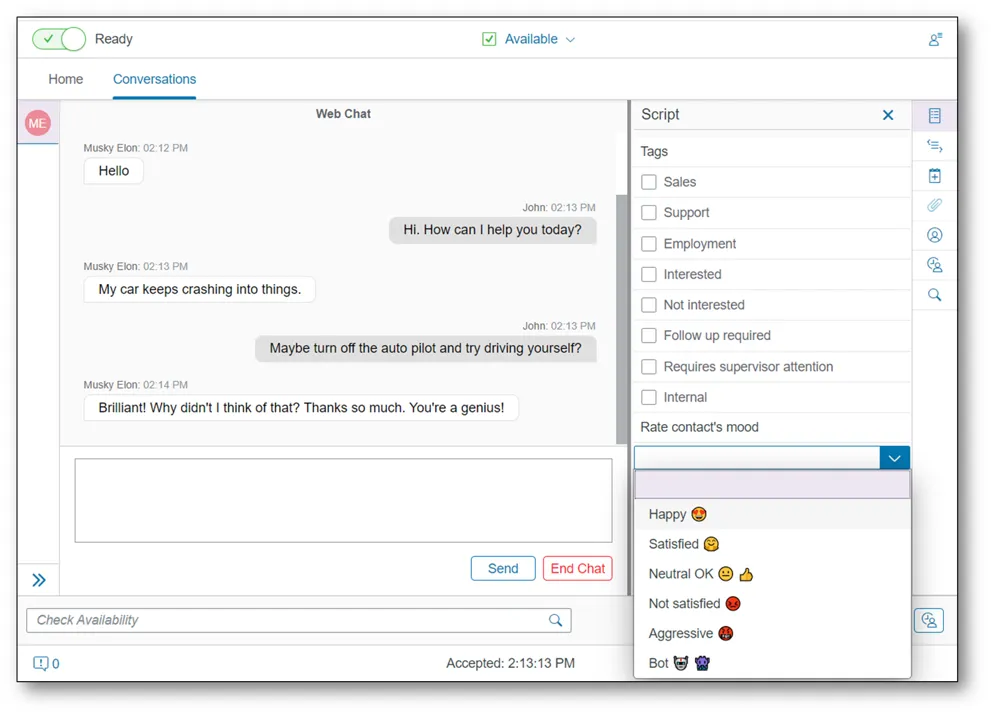Open the Script panel icon in right sidebar
This screenshot has height=715, width=991.
(x=934, y=116)
